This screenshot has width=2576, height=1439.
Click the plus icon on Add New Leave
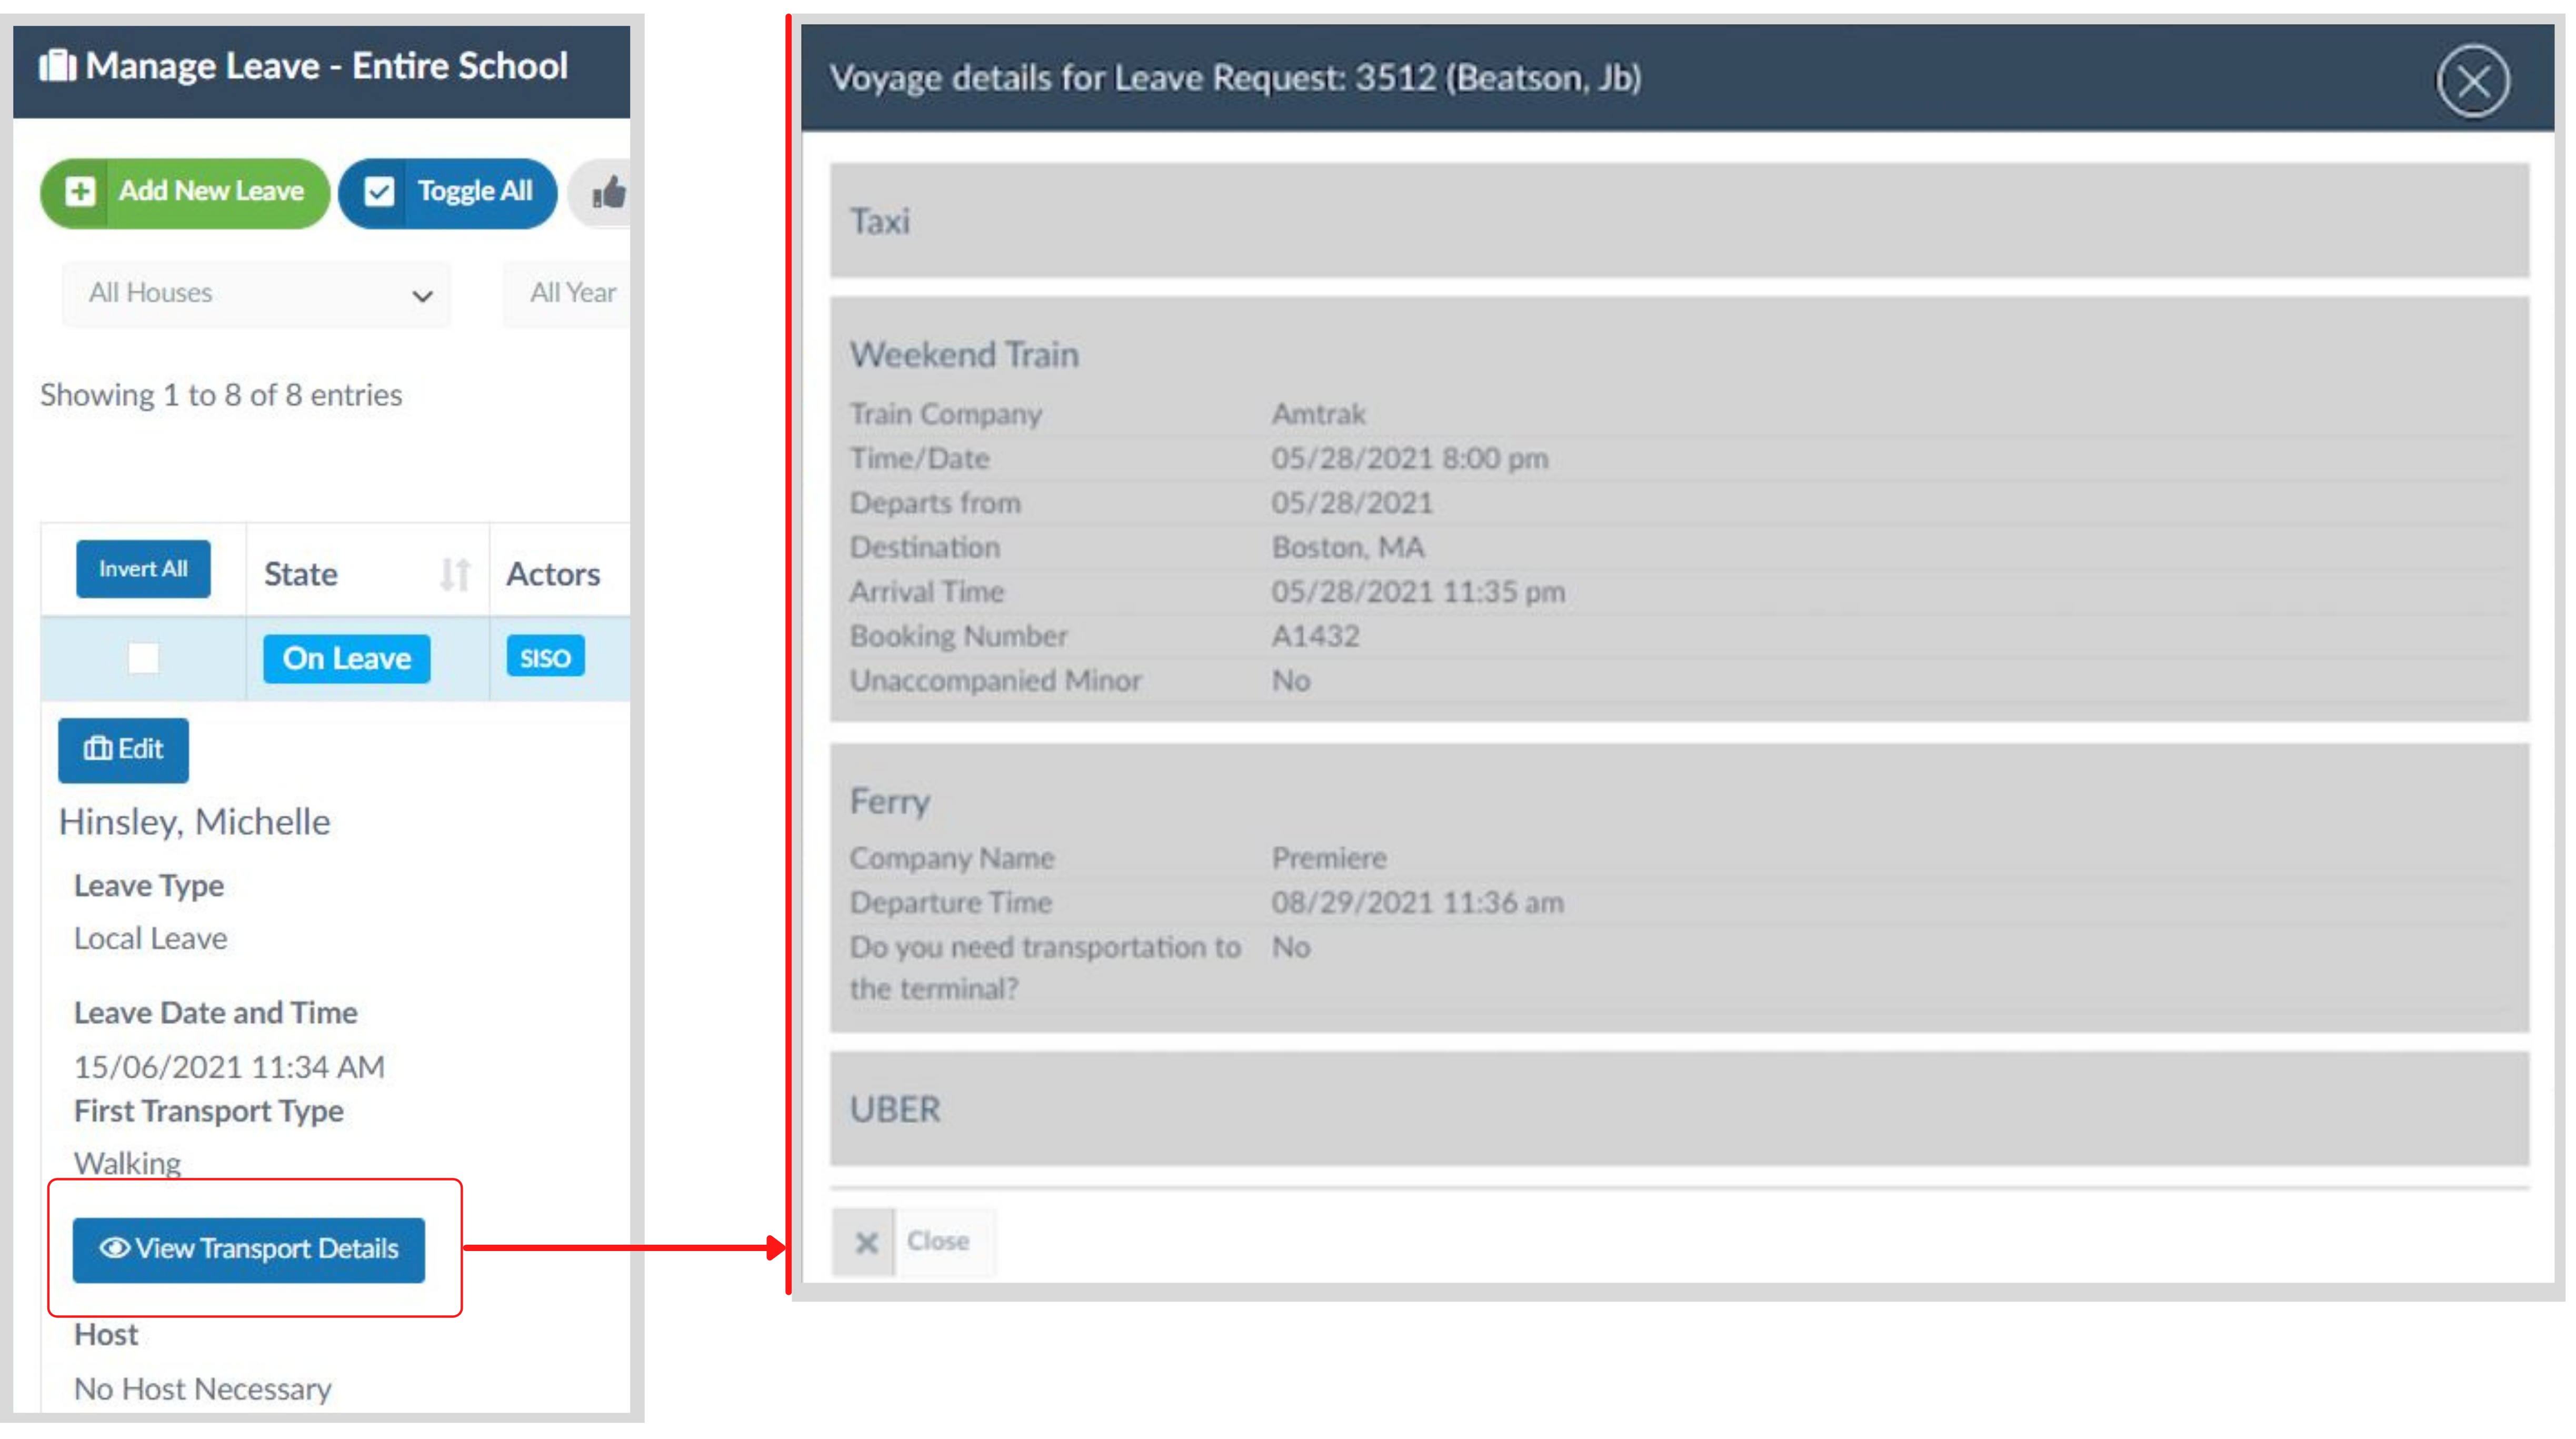click(80, 191)
